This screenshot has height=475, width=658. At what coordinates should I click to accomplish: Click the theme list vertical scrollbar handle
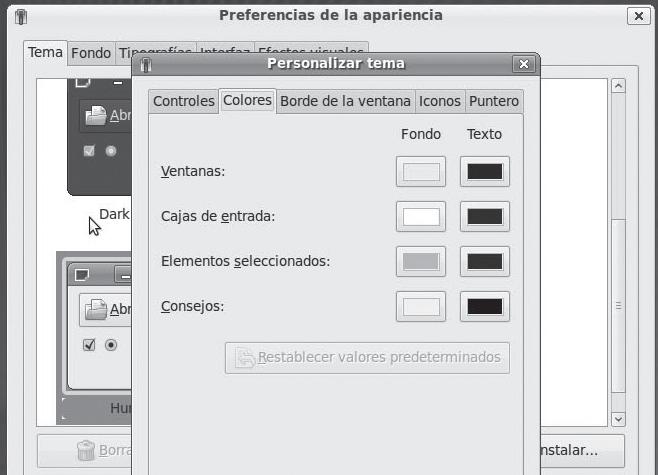click(618, 306)
